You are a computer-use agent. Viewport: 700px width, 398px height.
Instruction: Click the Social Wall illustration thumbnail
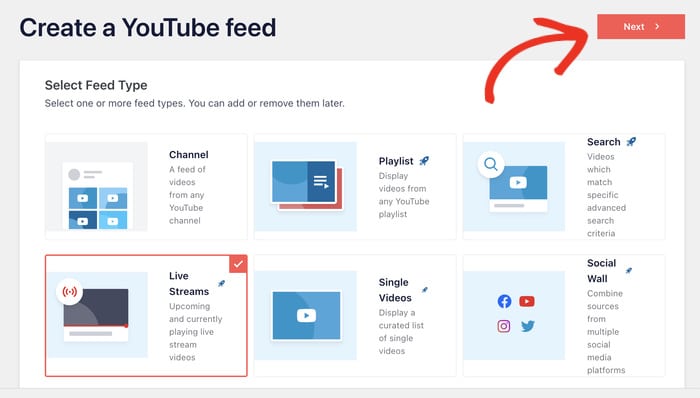coord(514,315)
